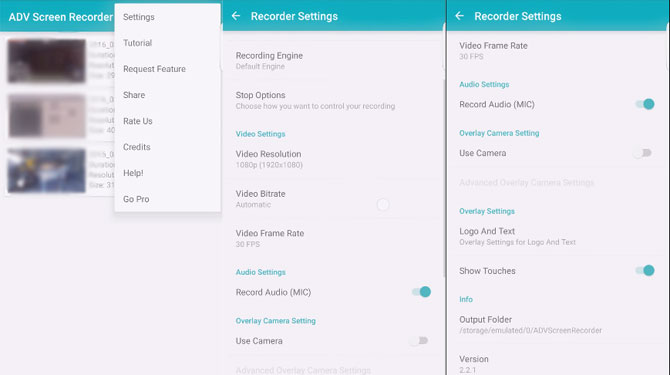Screen dimensions: 670x375
Task: Toggle Record Audio (MIC) in right panel
Action: (645, 104)
